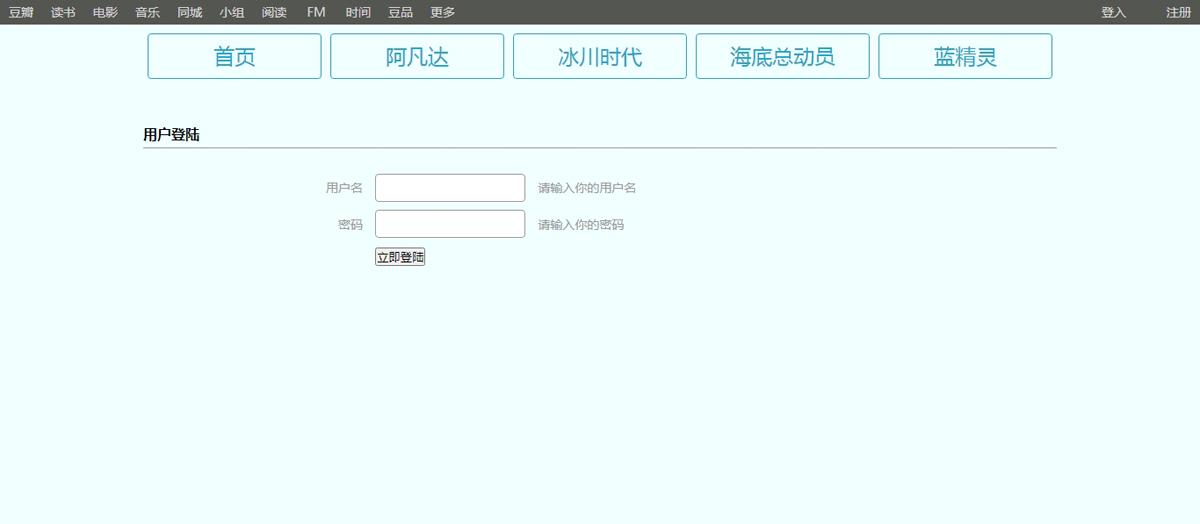This screenshot has width=1200, height=524.
Task: Click the 用户登陆 heading text
Action: 171,135
